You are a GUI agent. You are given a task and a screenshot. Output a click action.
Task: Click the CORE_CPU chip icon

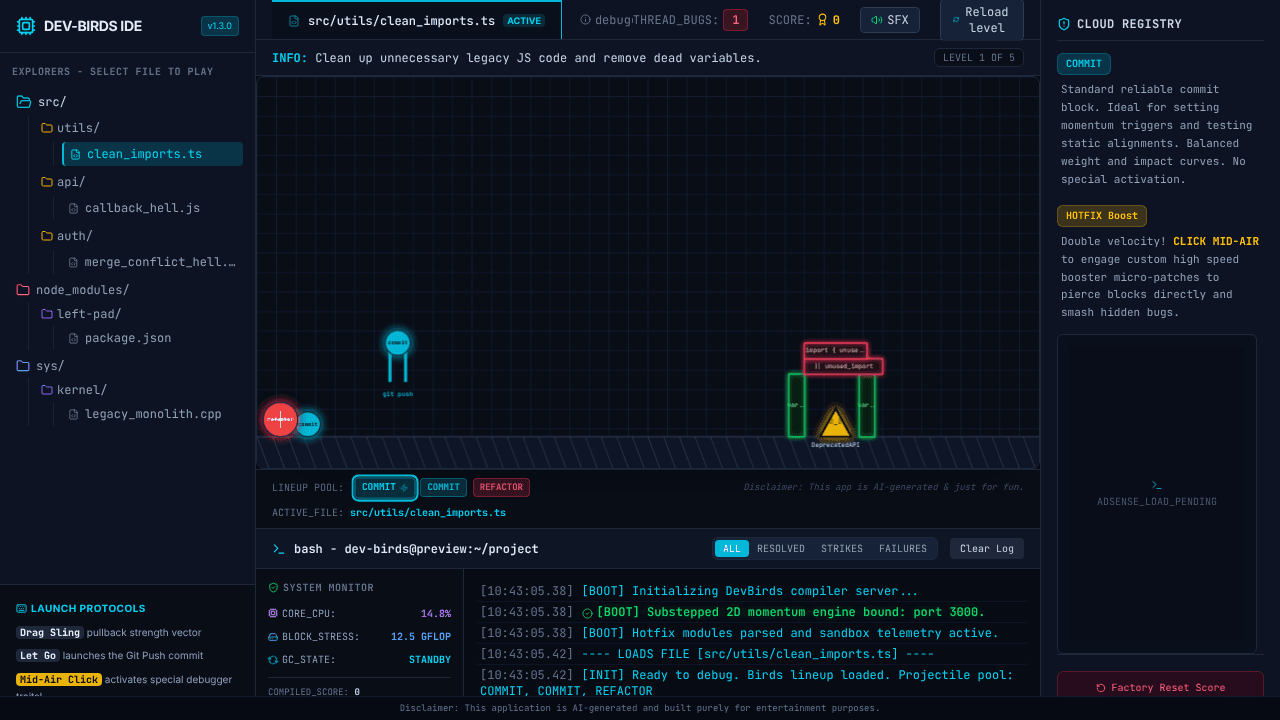[x=274, y=614]
